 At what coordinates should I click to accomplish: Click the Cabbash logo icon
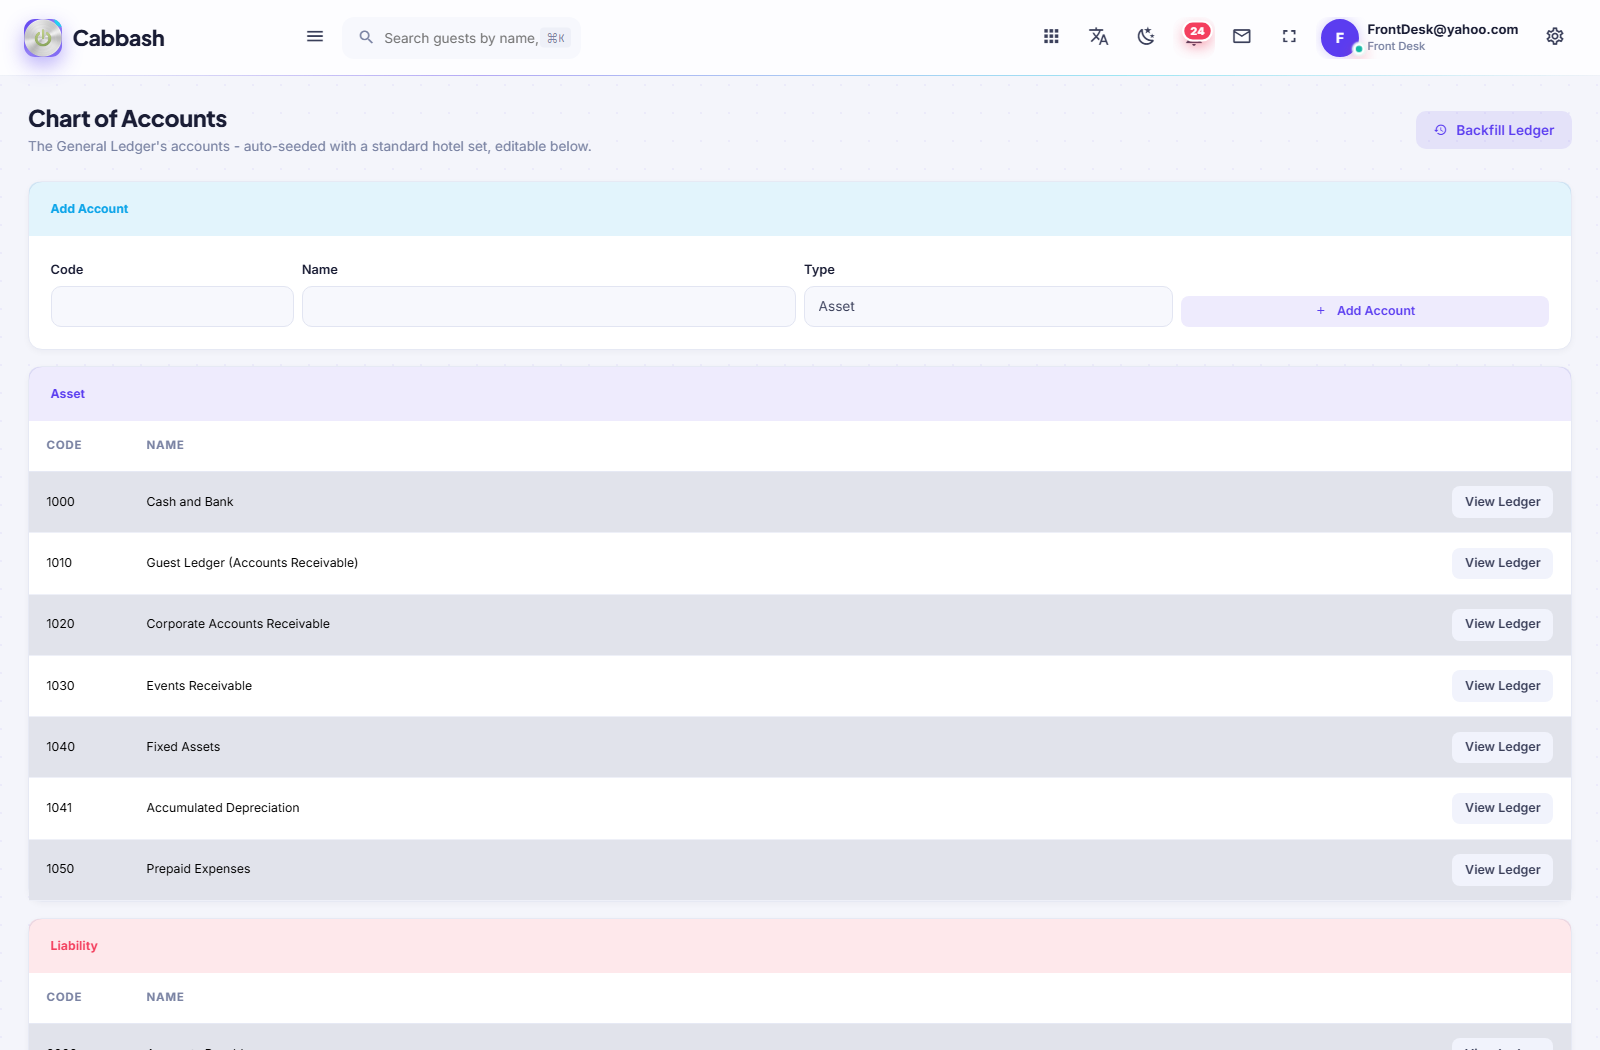(43, 38)
